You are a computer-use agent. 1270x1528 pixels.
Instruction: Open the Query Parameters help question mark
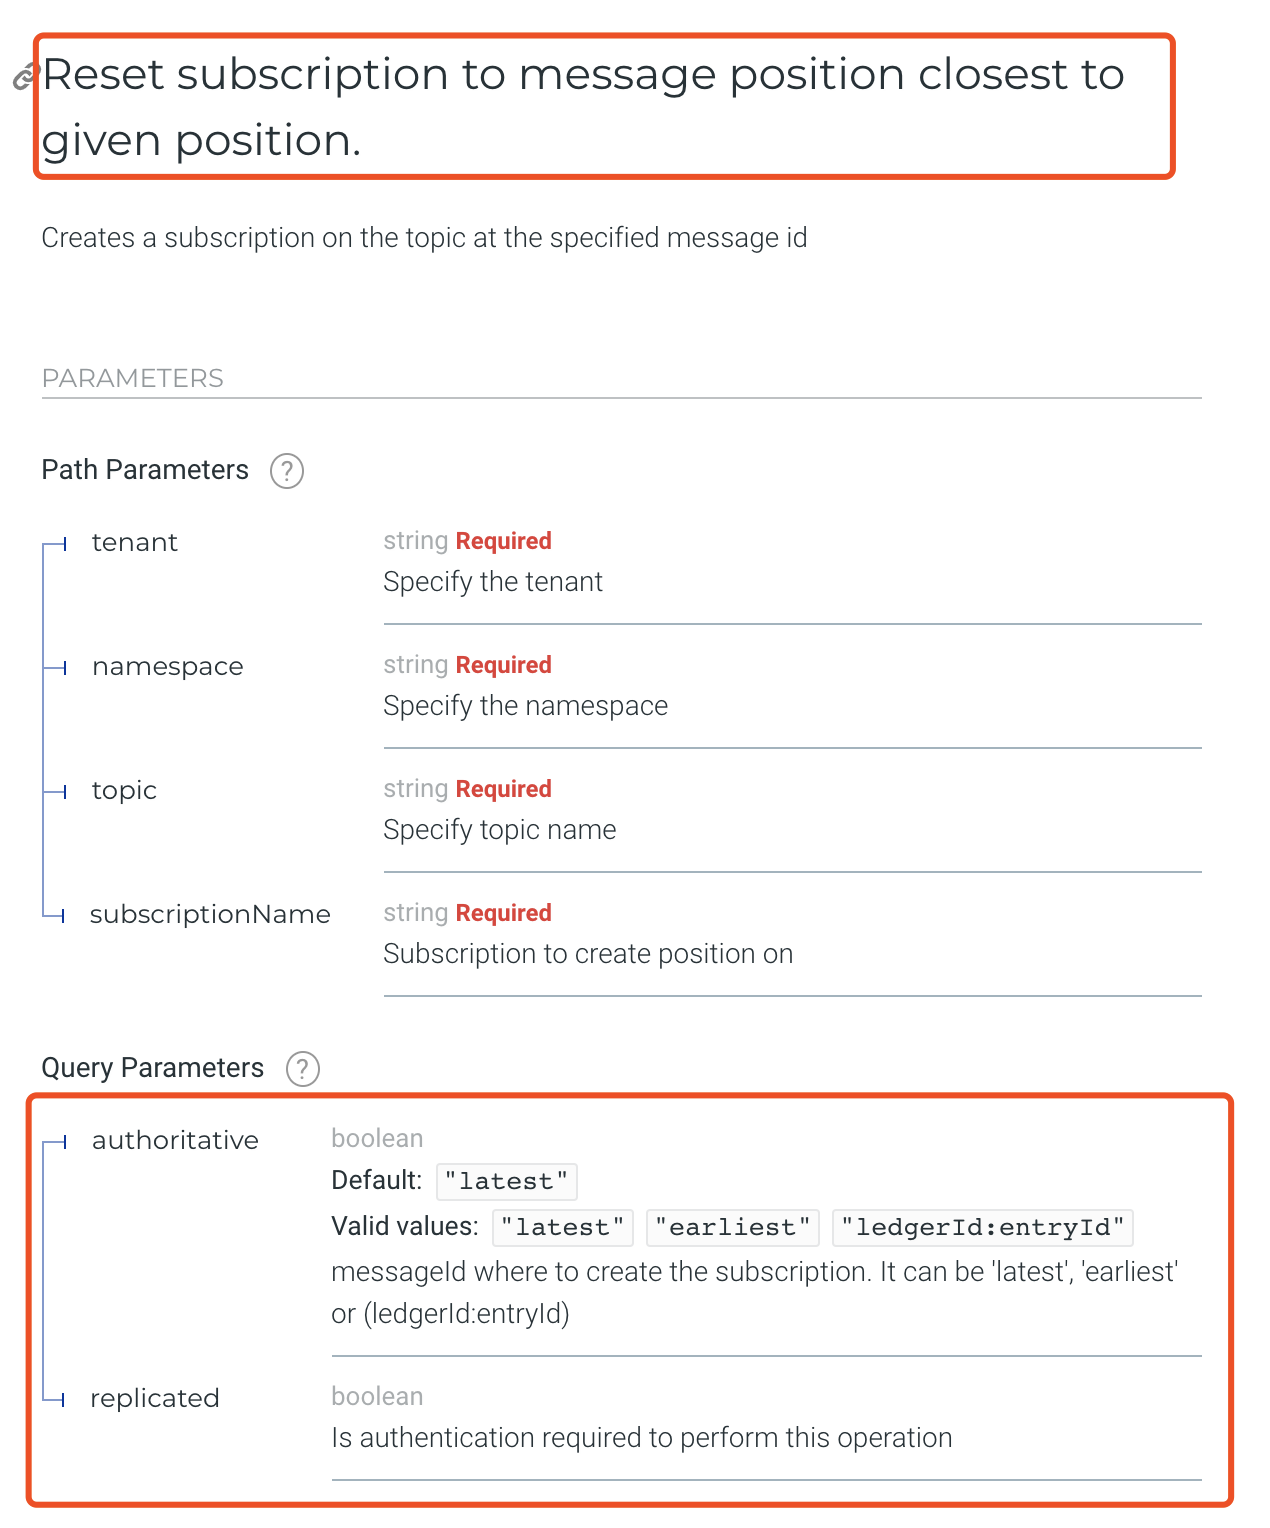pyautogui.click(x=303, y=1068)
